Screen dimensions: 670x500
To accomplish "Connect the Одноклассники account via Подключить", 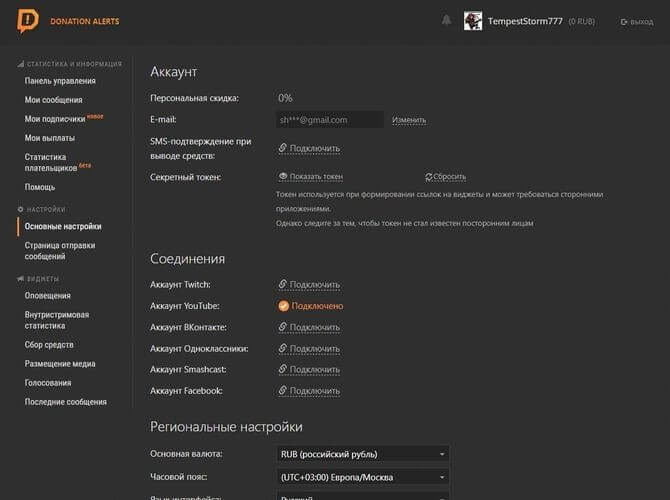I will 315,349.
